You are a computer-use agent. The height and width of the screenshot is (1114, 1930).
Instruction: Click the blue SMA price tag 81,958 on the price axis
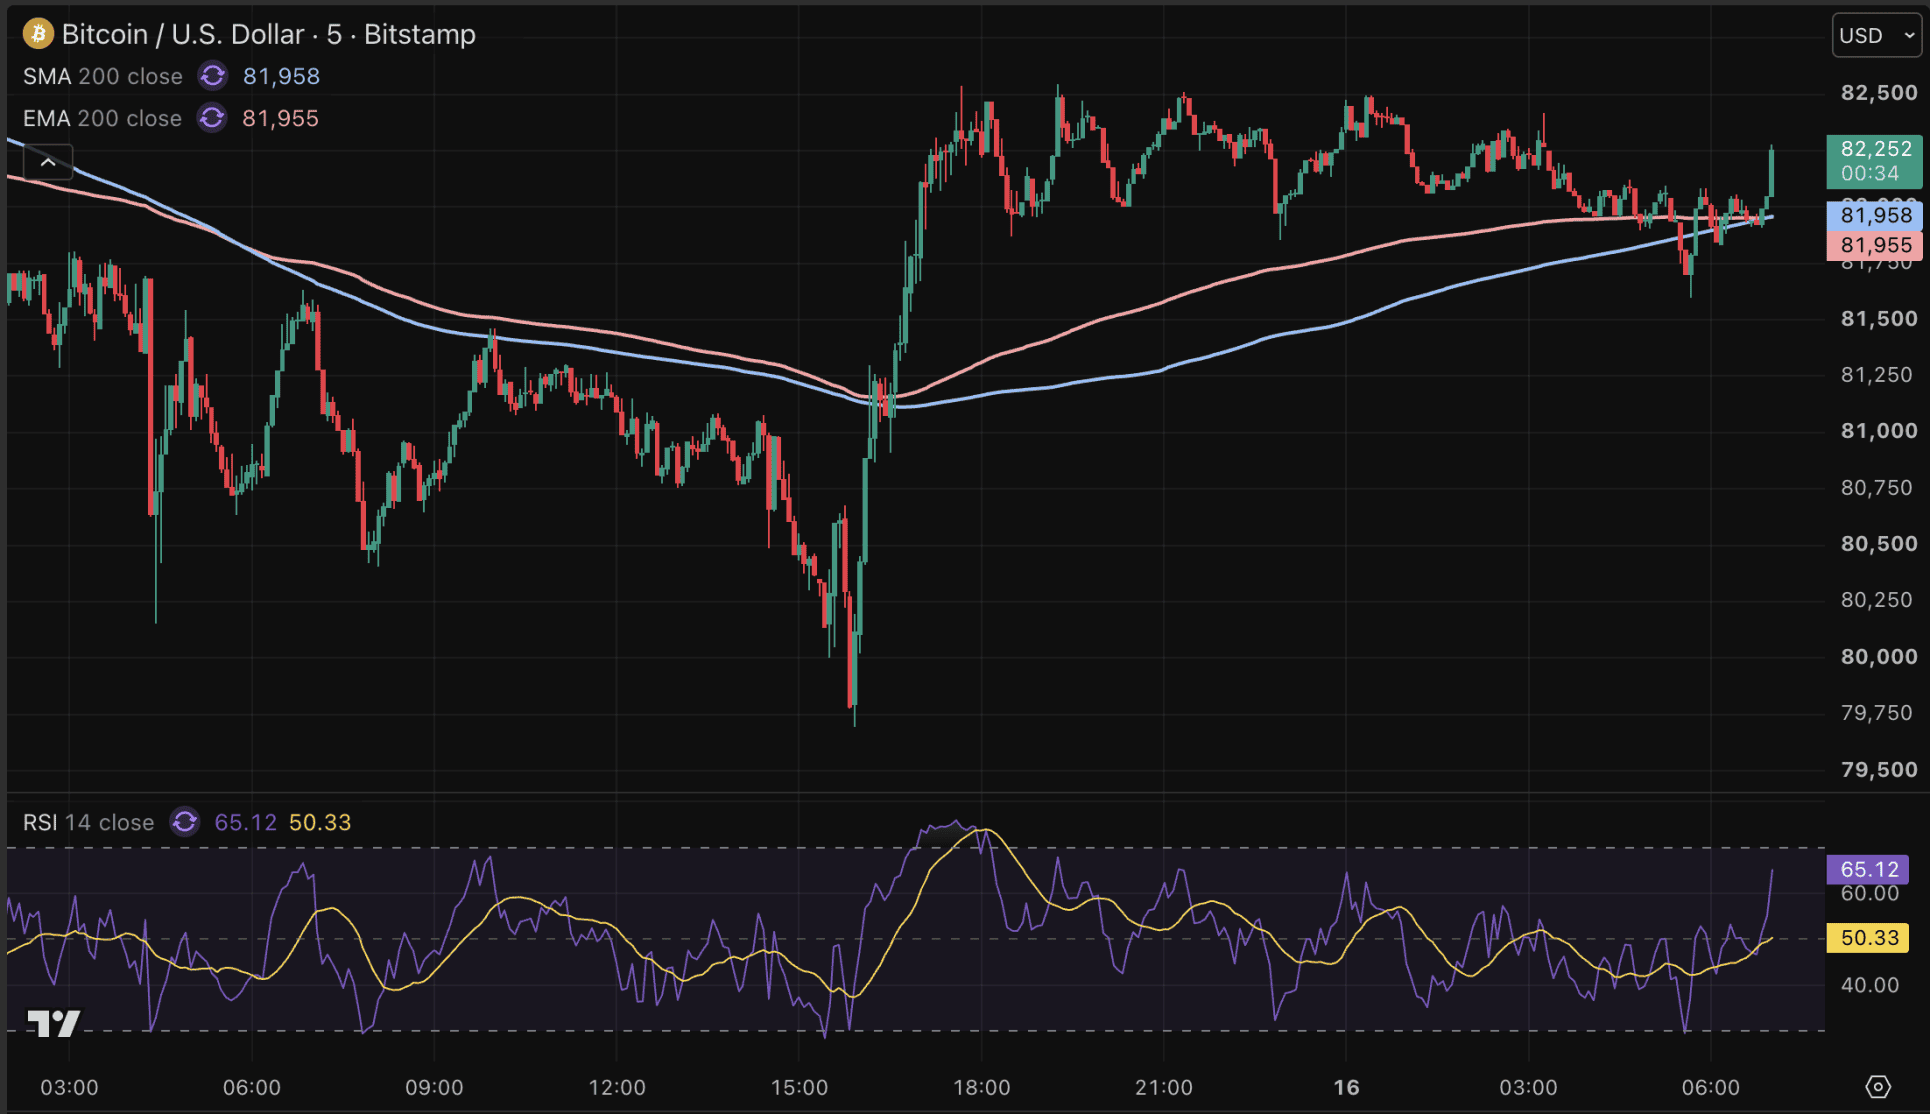(x=1875, y=215)
